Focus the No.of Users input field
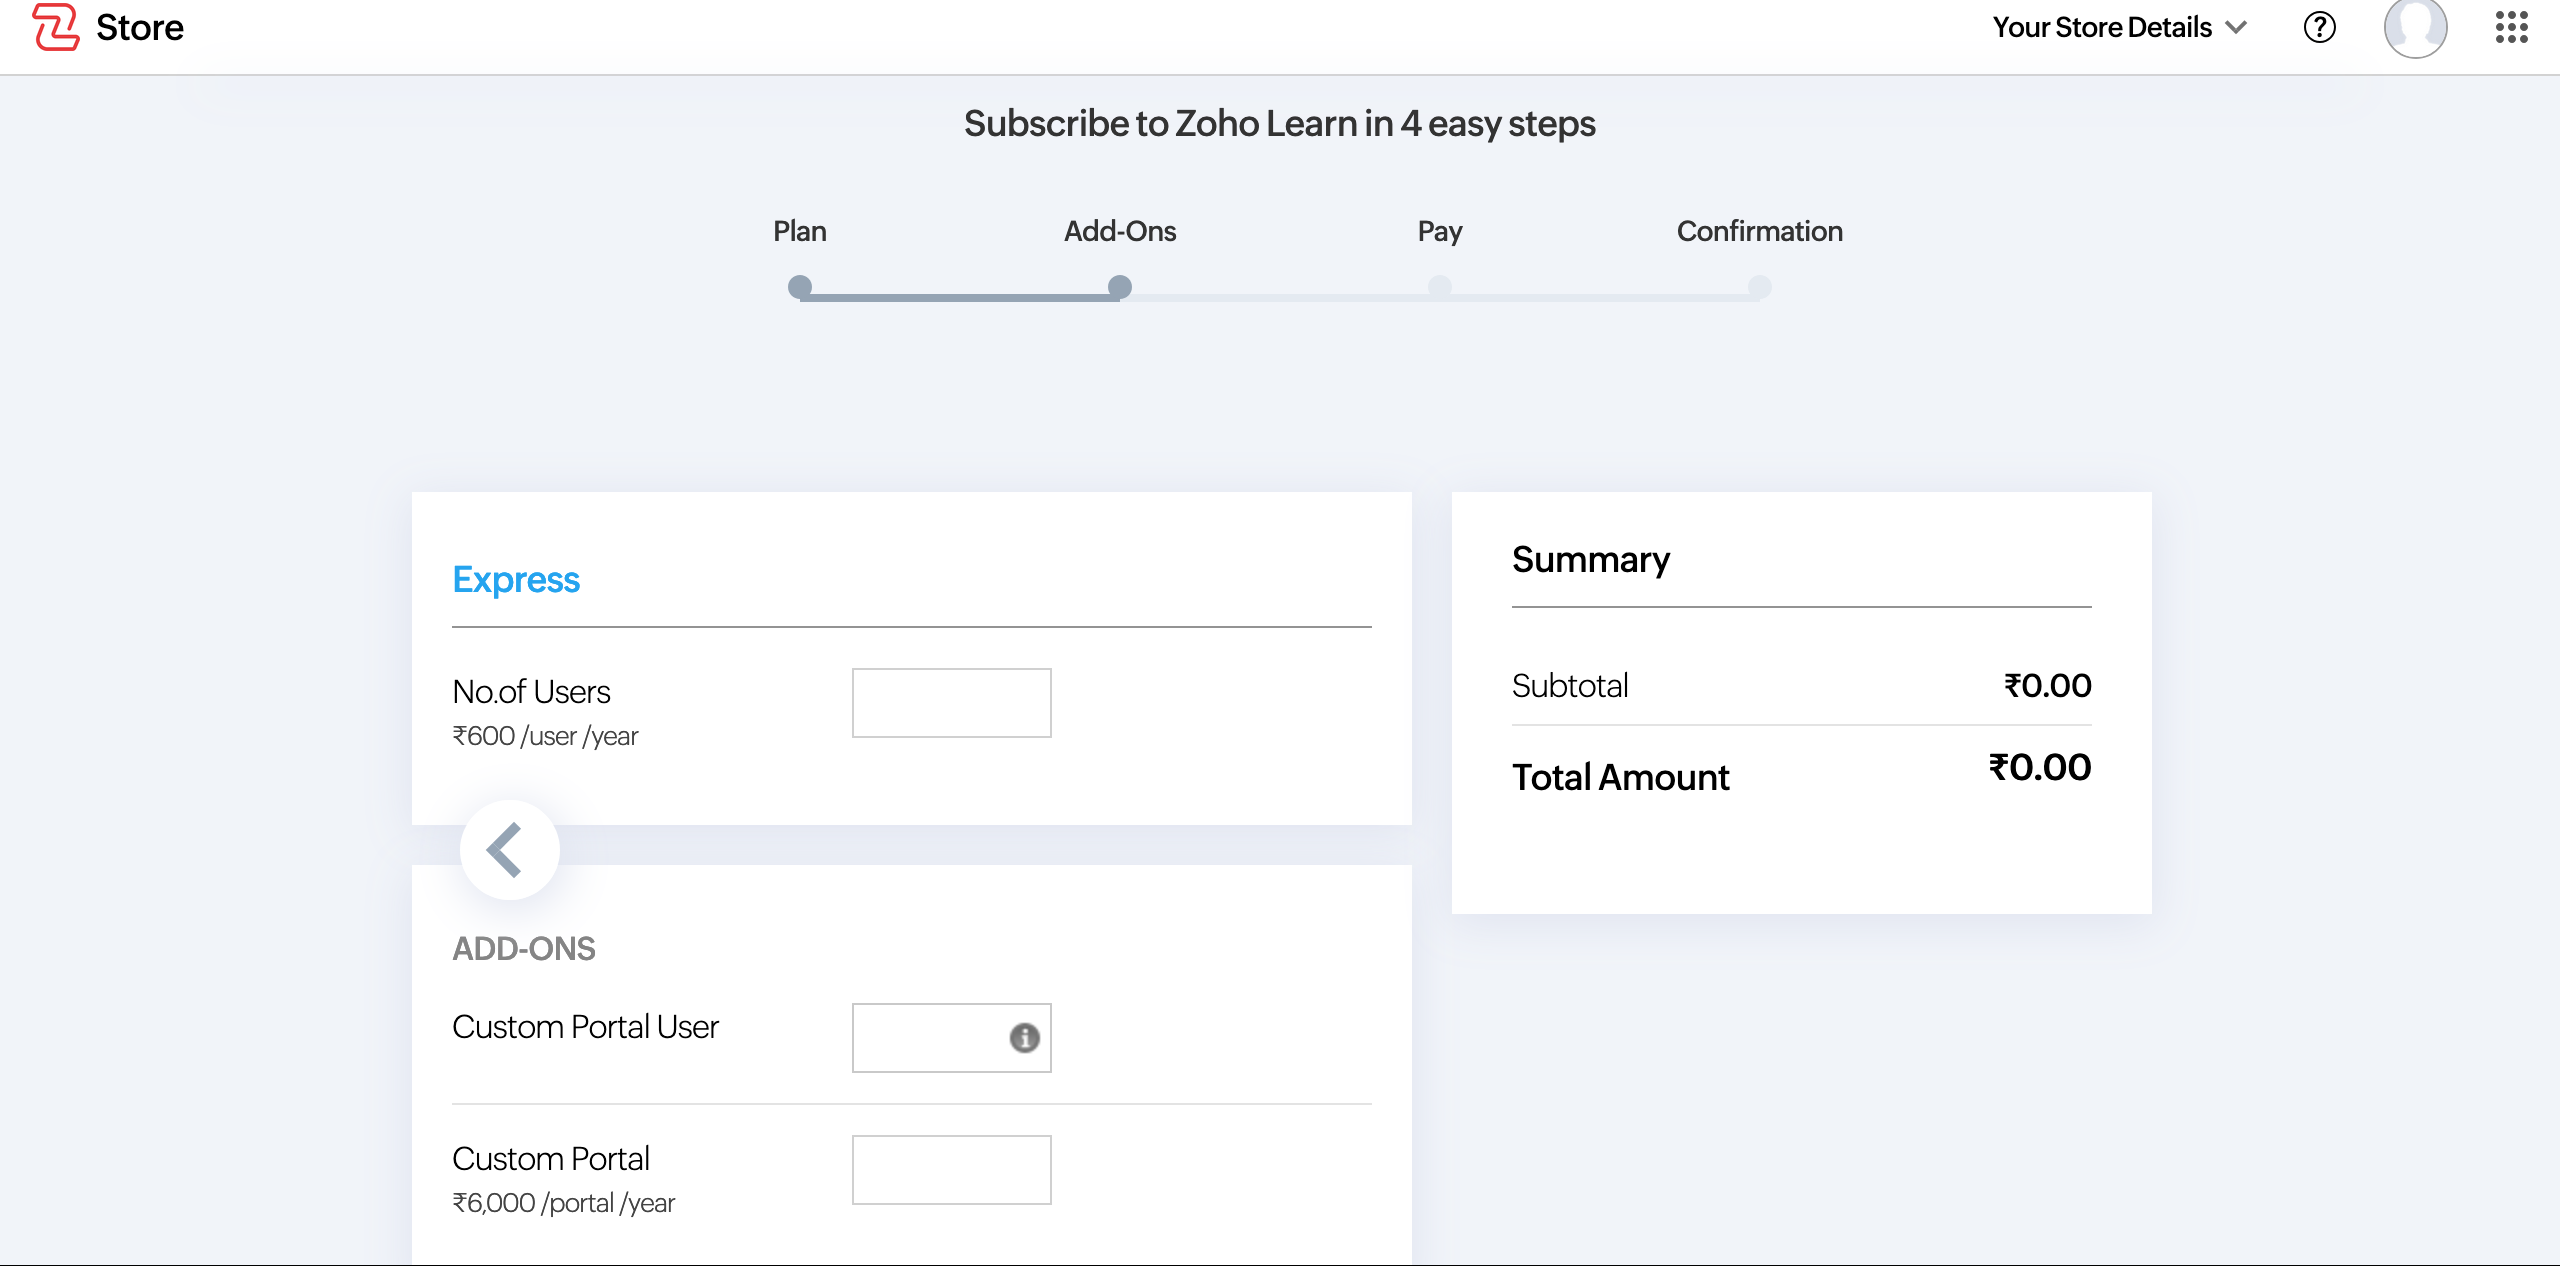This screenshot has height=1266, width=2560. pos(951,703)
